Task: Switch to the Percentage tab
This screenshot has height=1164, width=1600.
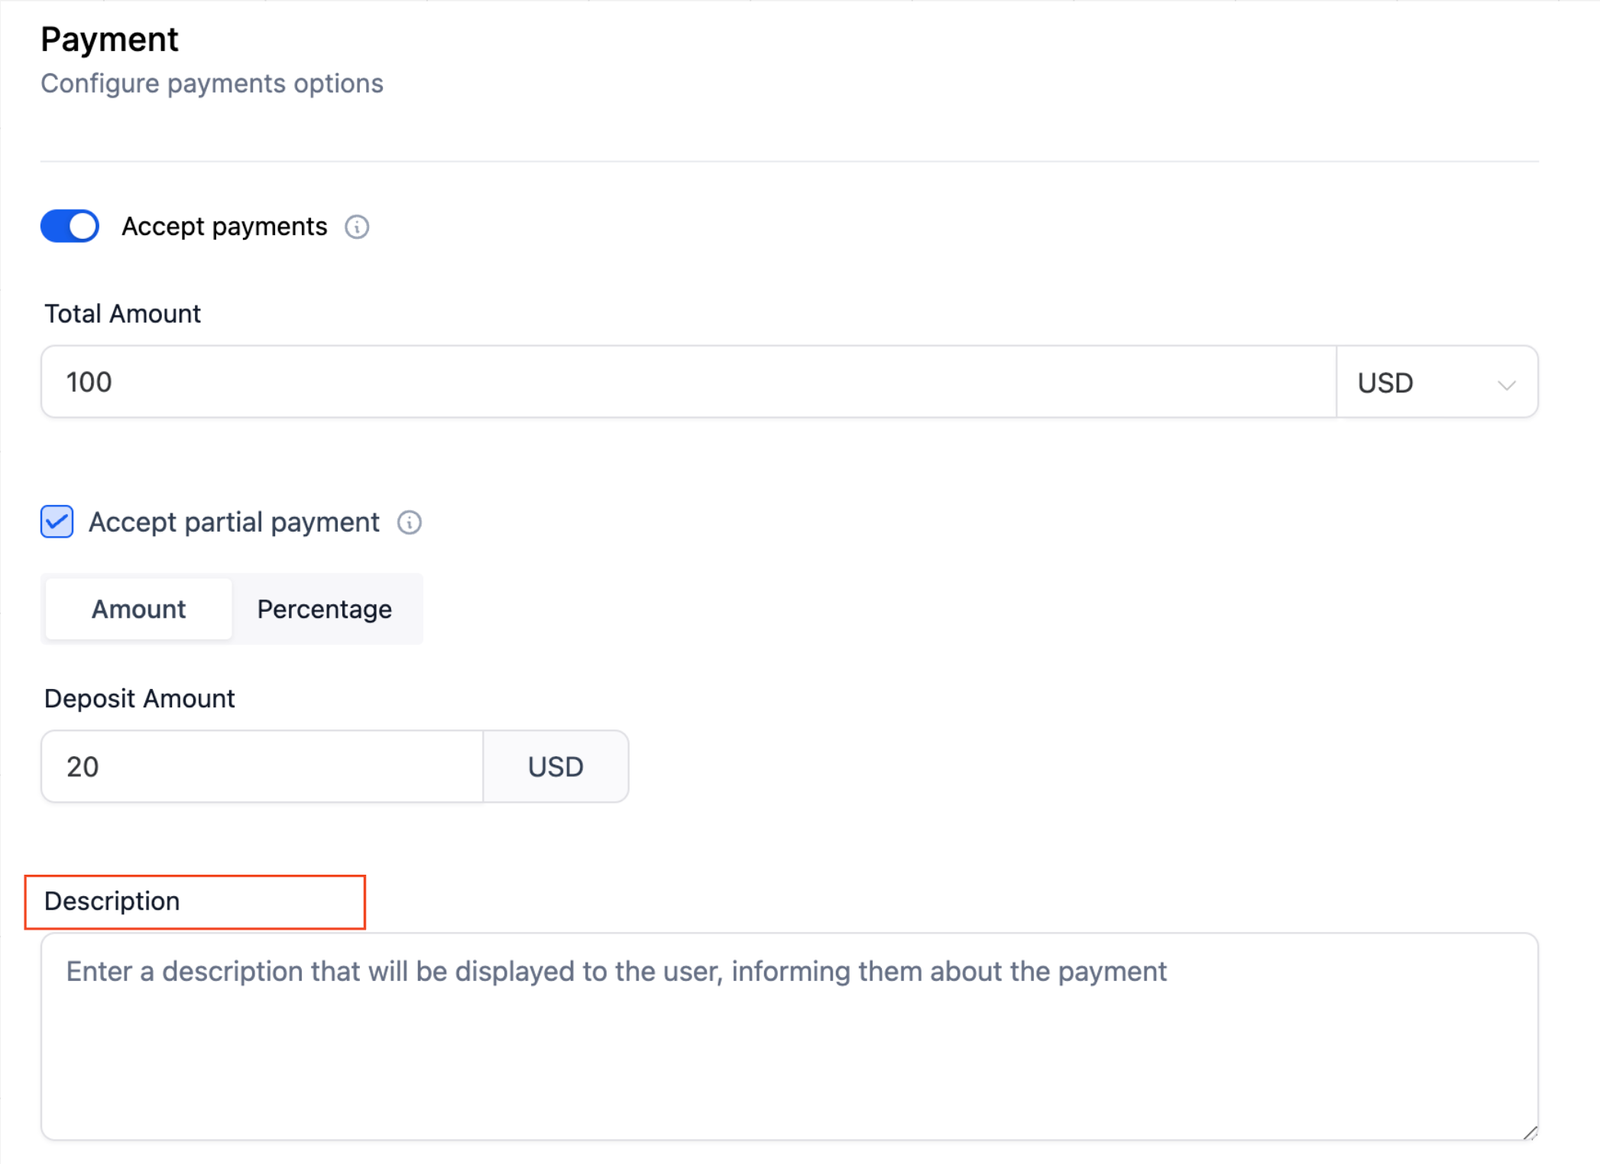Action: click(x=324, y=609)
